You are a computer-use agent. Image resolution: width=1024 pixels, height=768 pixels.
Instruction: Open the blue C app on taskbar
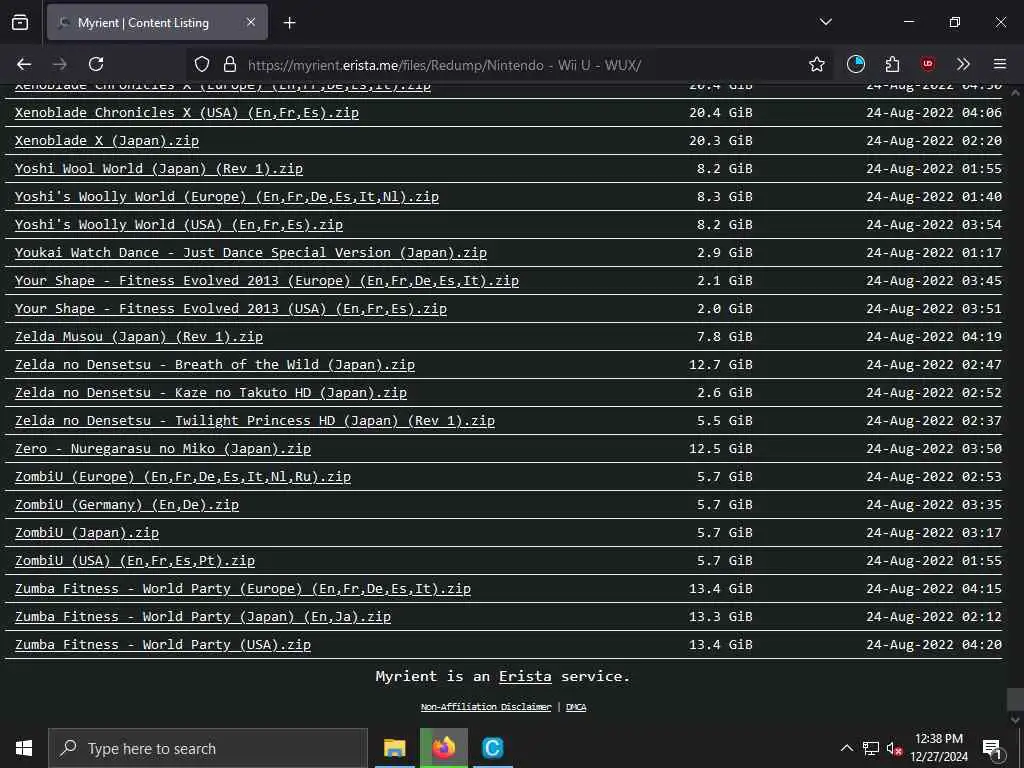(492, 748)
